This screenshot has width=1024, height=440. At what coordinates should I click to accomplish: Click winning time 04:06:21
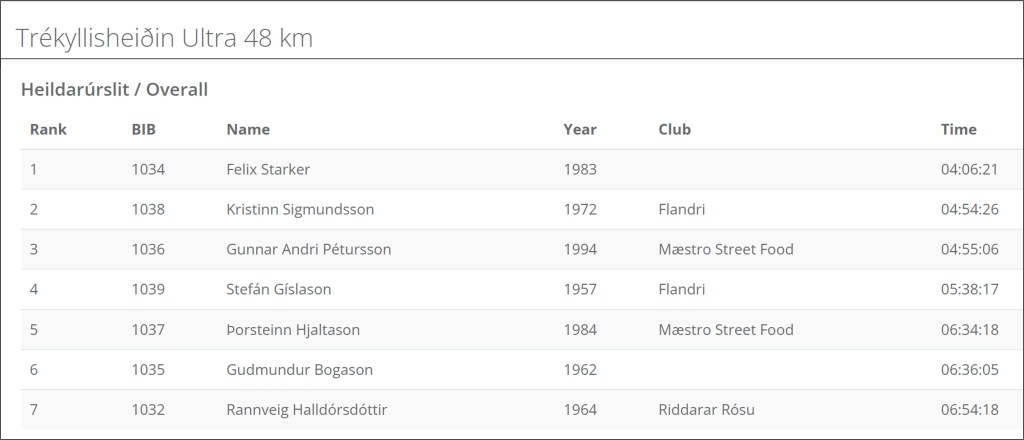(969, 169)
